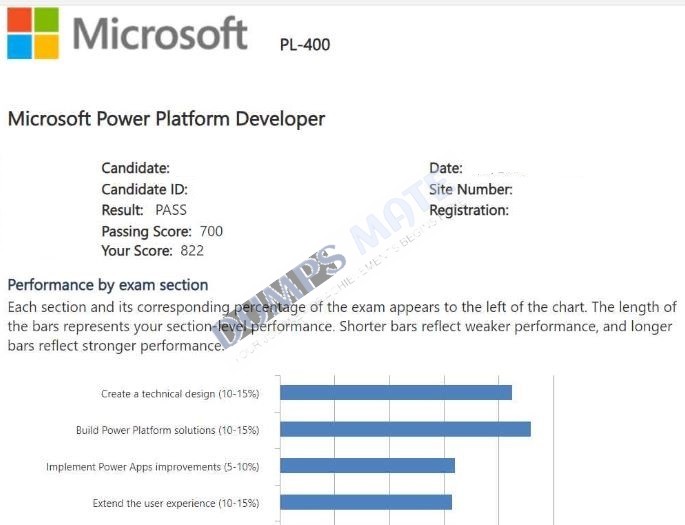Click the Microsoft Power Platform Developer heading
Viewport: 685px width, 525px height.
(166, 119)
